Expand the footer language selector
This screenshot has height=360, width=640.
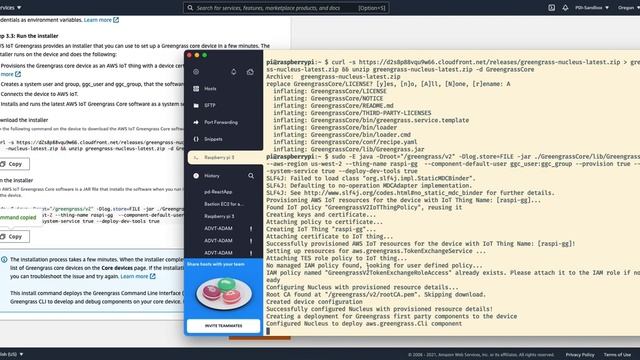(x=11, y=354)
